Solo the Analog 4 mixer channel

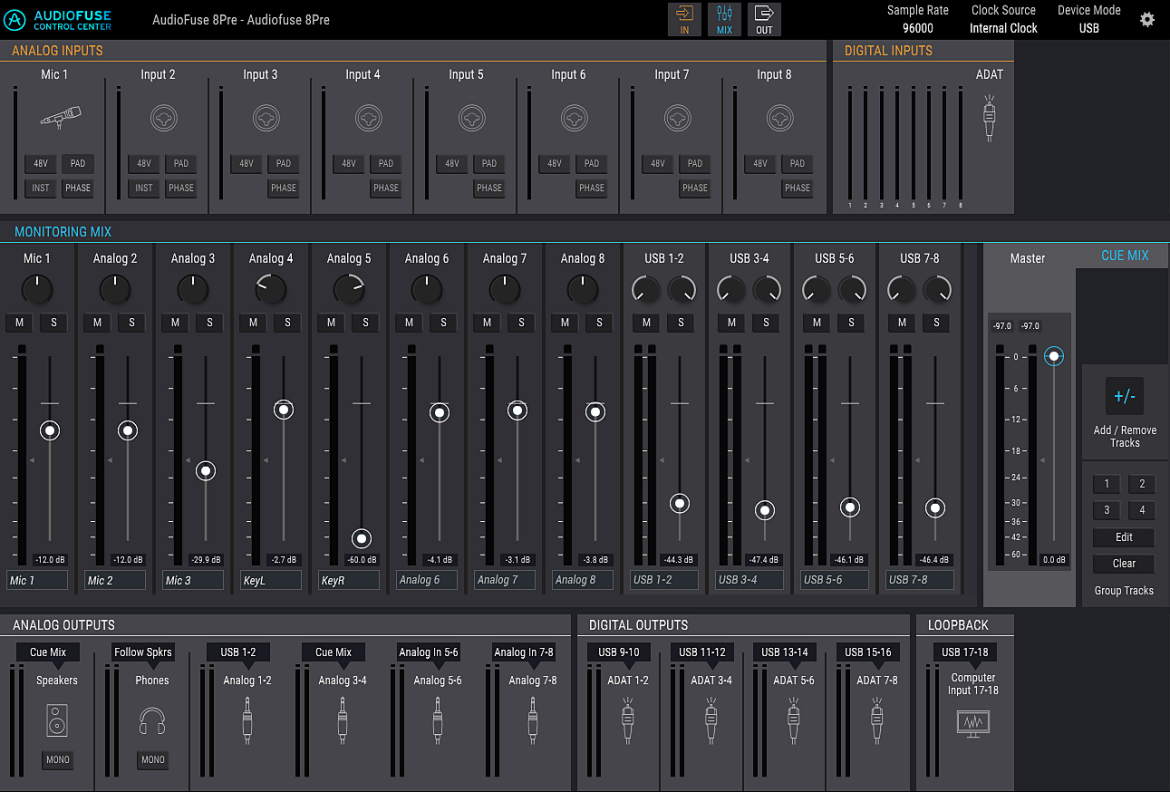pyautogui.click(x=287, y=322)
